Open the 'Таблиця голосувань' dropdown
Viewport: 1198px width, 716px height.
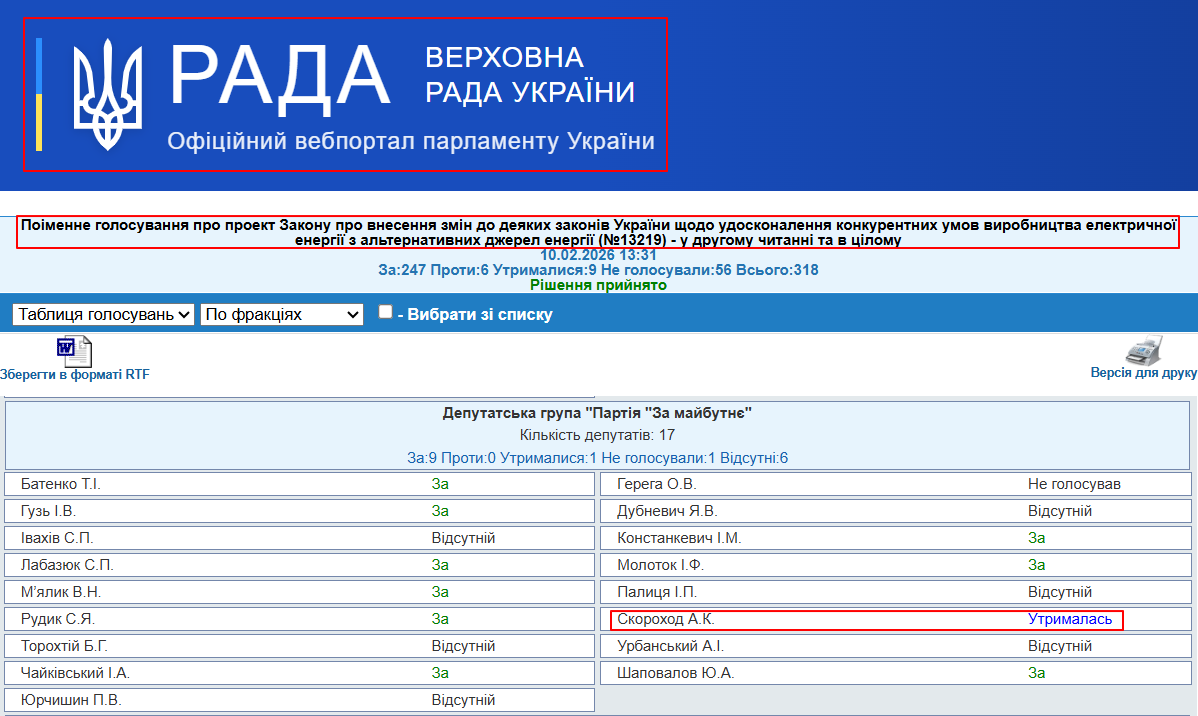(103, 314)
